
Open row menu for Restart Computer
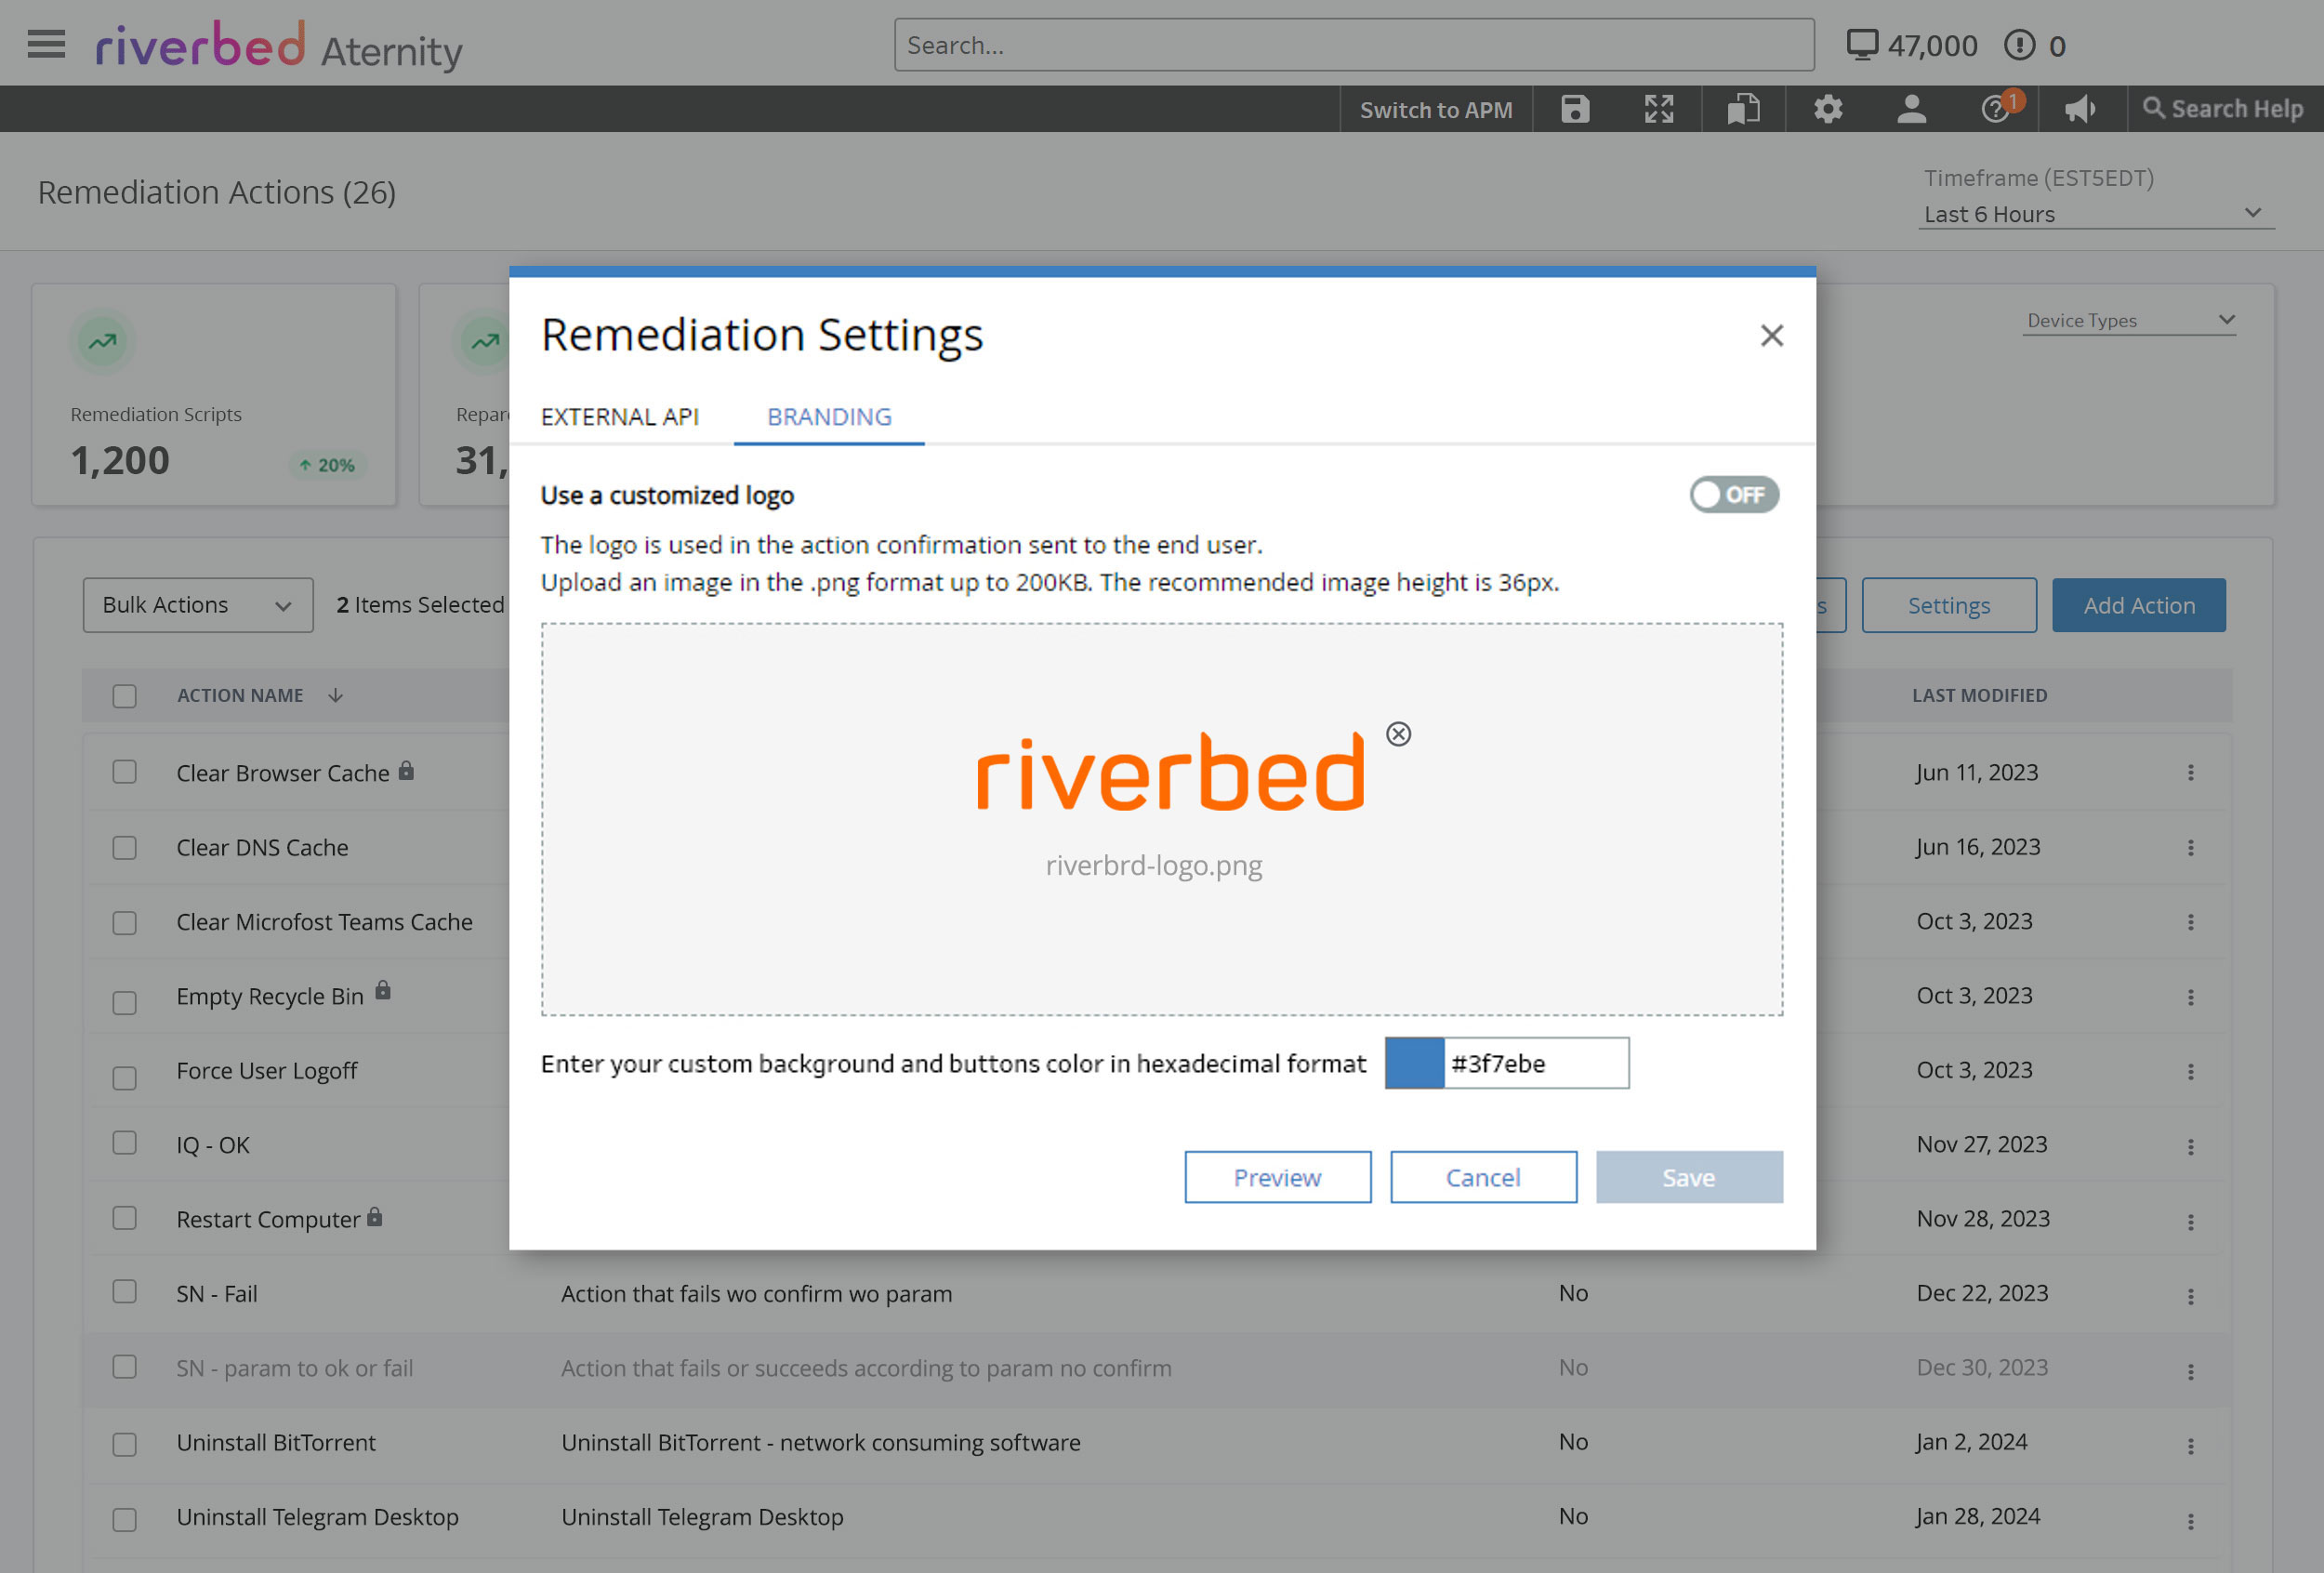tap(2190, 1222)
